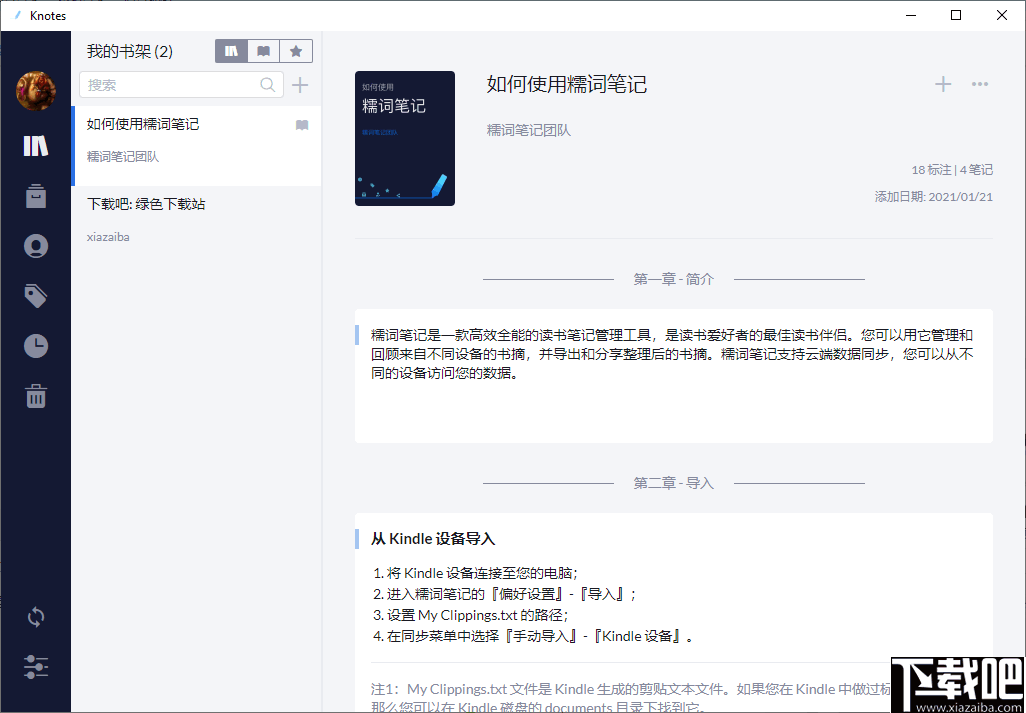The image size is (1026, 713).
Task: Open the tags panel
Action: coord(36,296)
